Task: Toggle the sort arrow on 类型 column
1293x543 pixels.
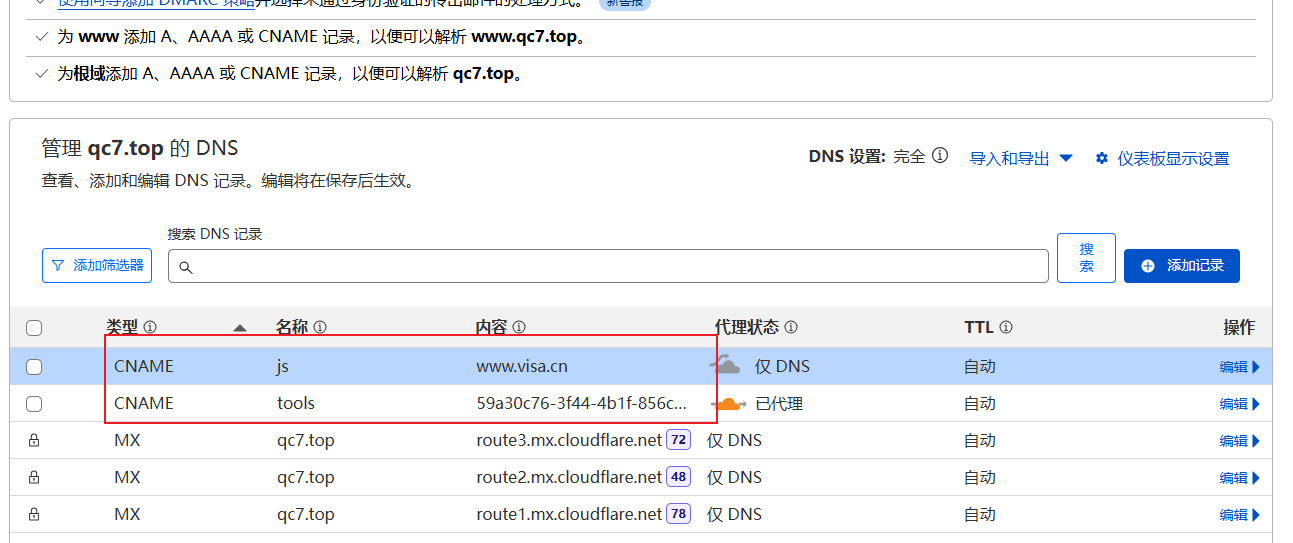Action: coord(239,328)
